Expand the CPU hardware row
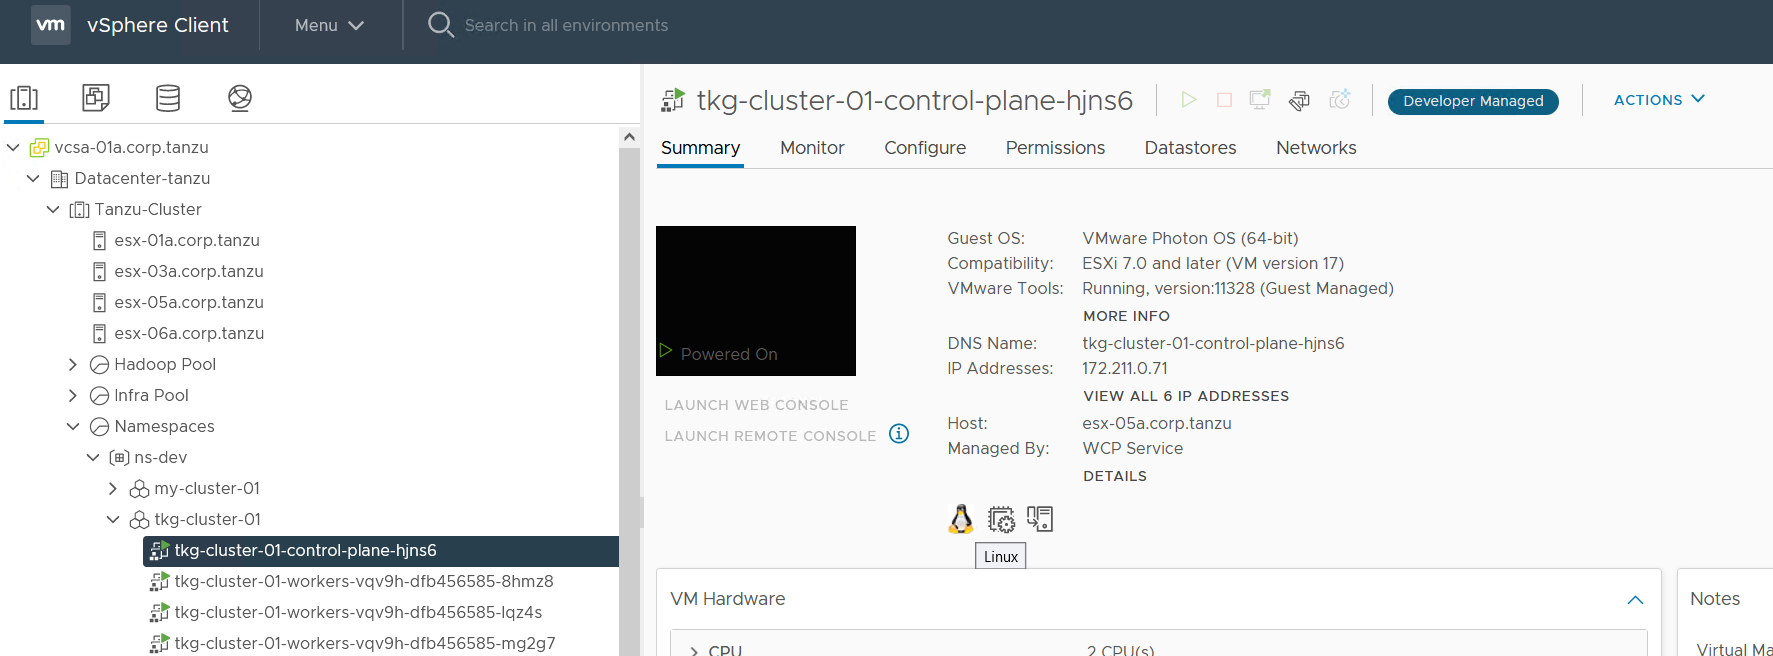Viewport: 1773px width, 656px height. point(694,650)
